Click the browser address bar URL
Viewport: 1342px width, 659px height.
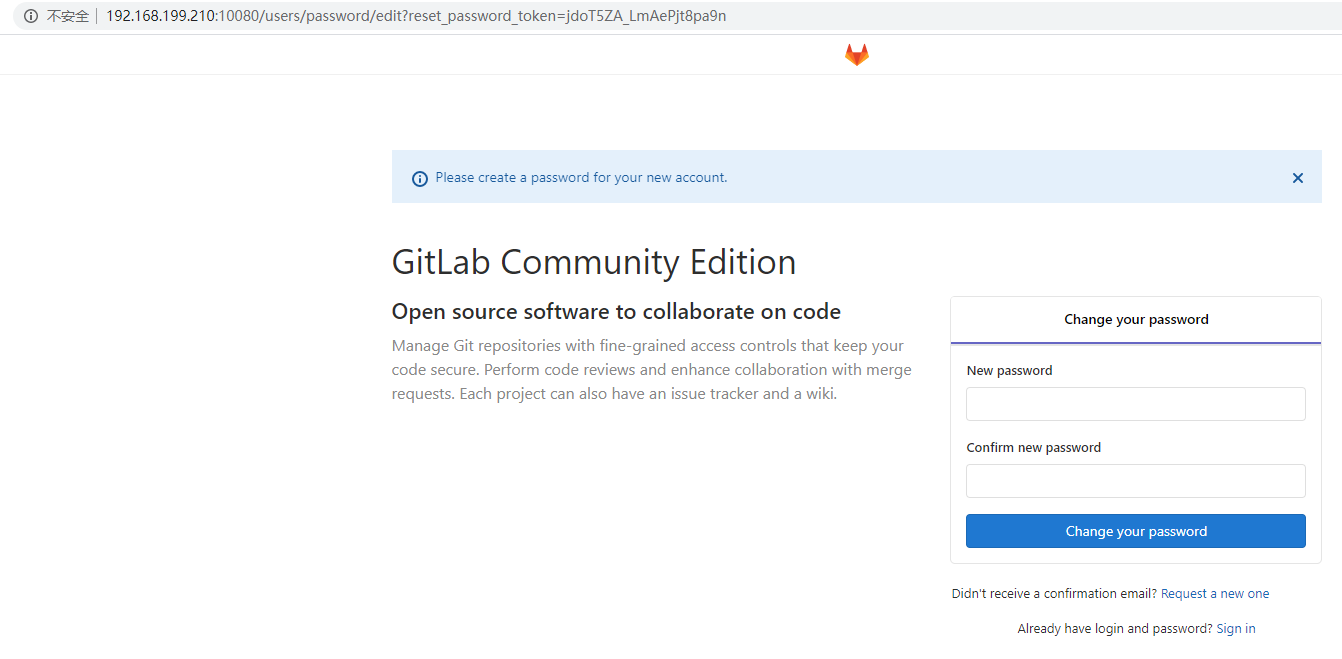pos(416,16)
